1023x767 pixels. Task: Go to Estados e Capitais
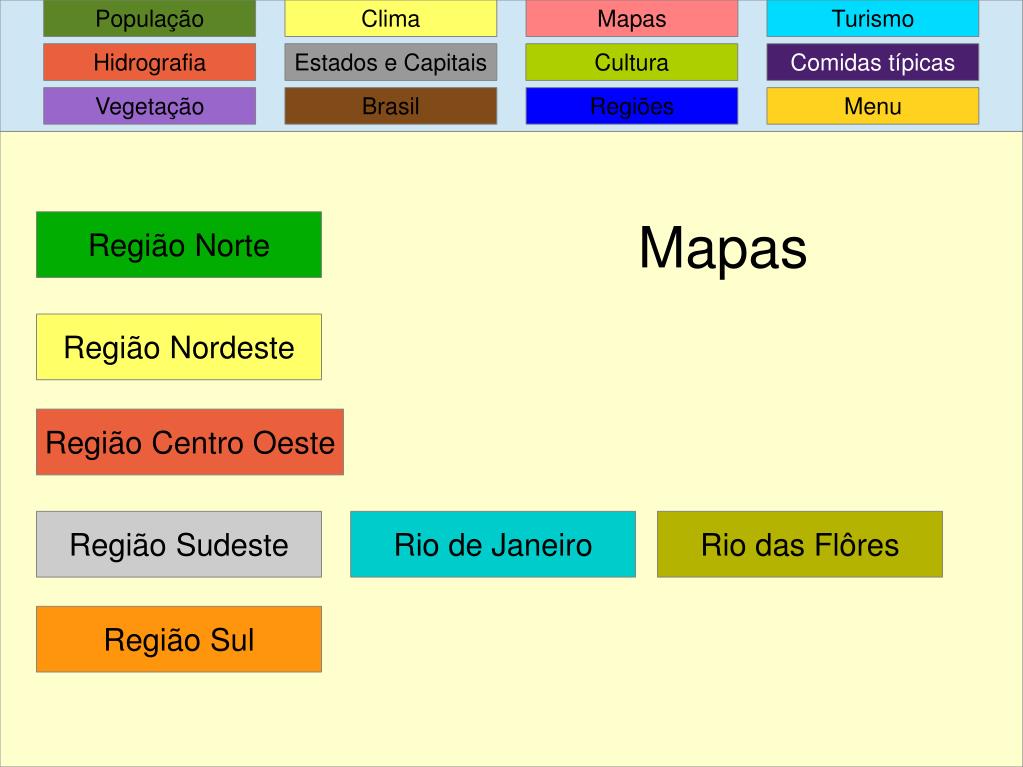(x=390, y=62)
